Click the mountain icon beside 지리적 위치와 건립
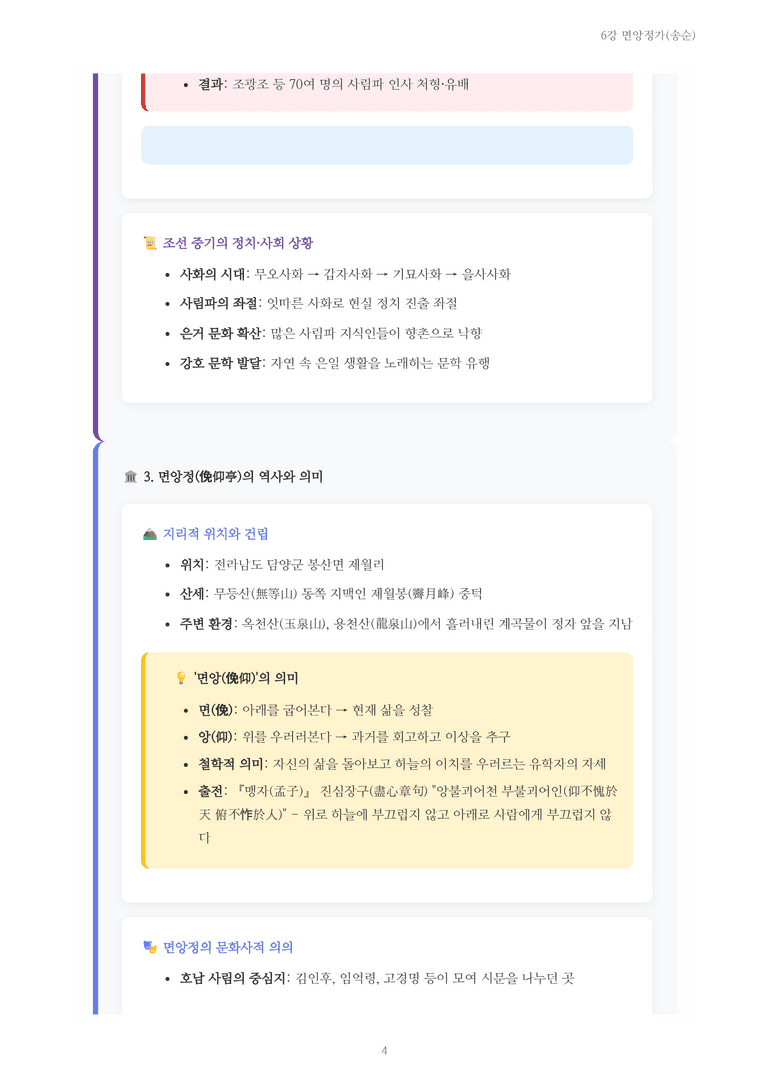Image resolution: width=768 pixels, height=1087 pixels. (x=150, y=534)
